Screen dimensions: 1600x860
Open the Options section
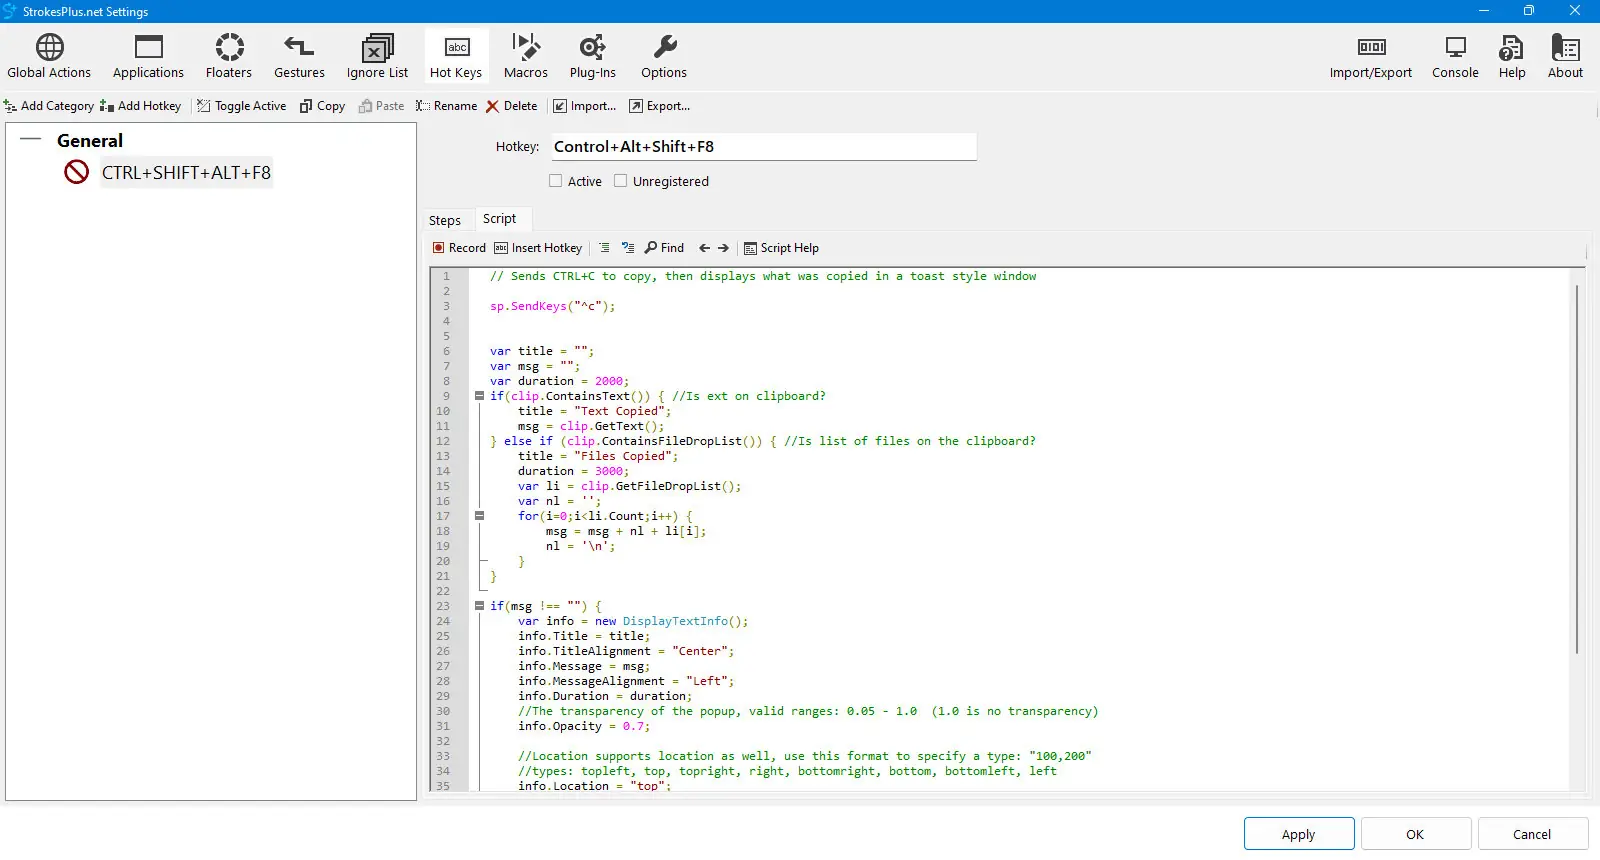pos(664,56)
